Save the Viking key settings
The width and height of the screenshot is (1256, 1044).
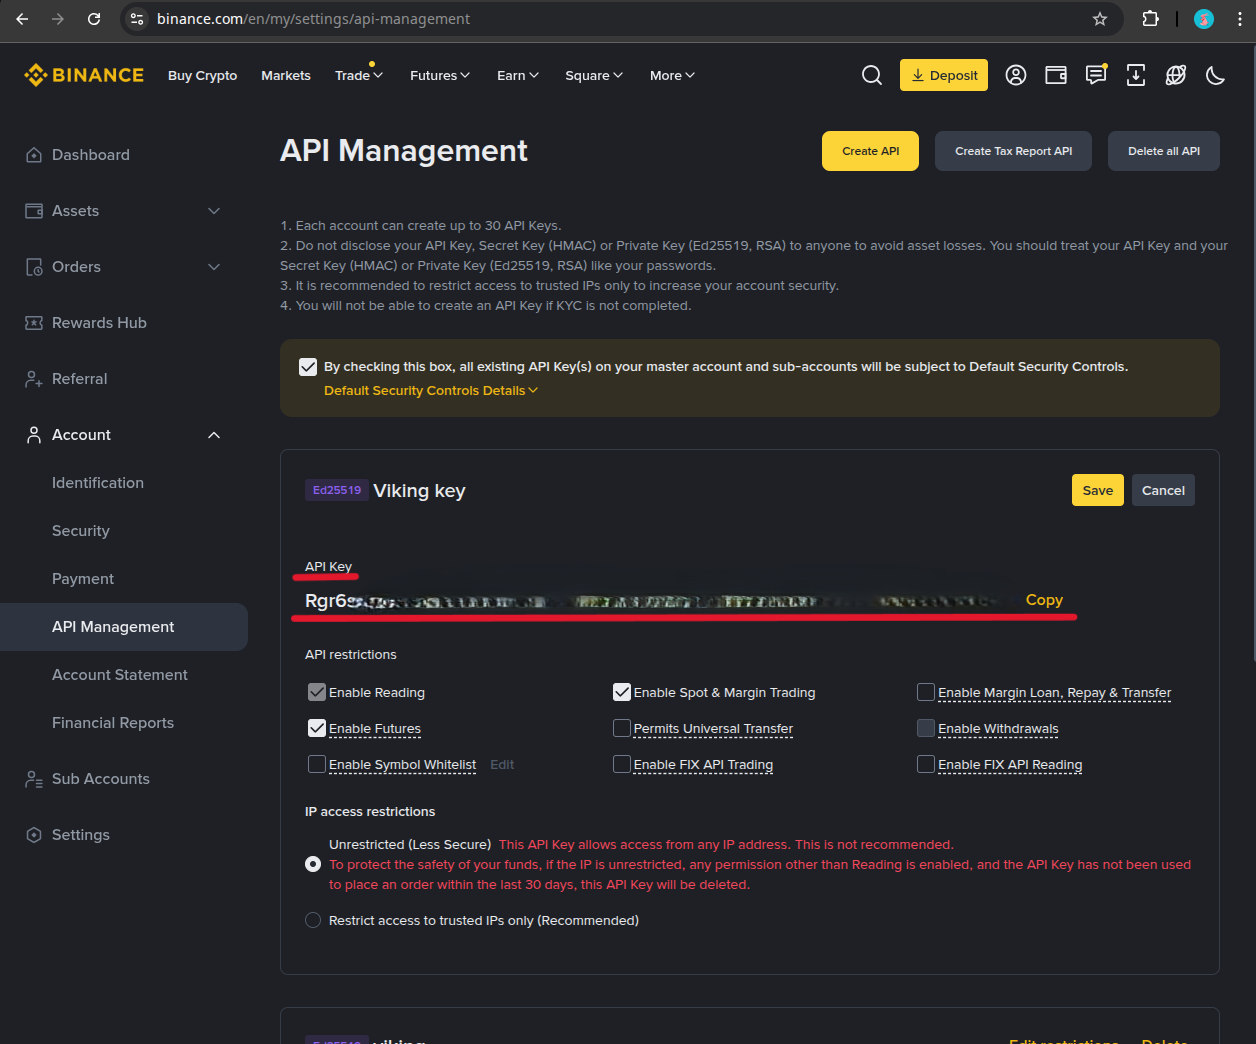click(x=1098, y=490)
